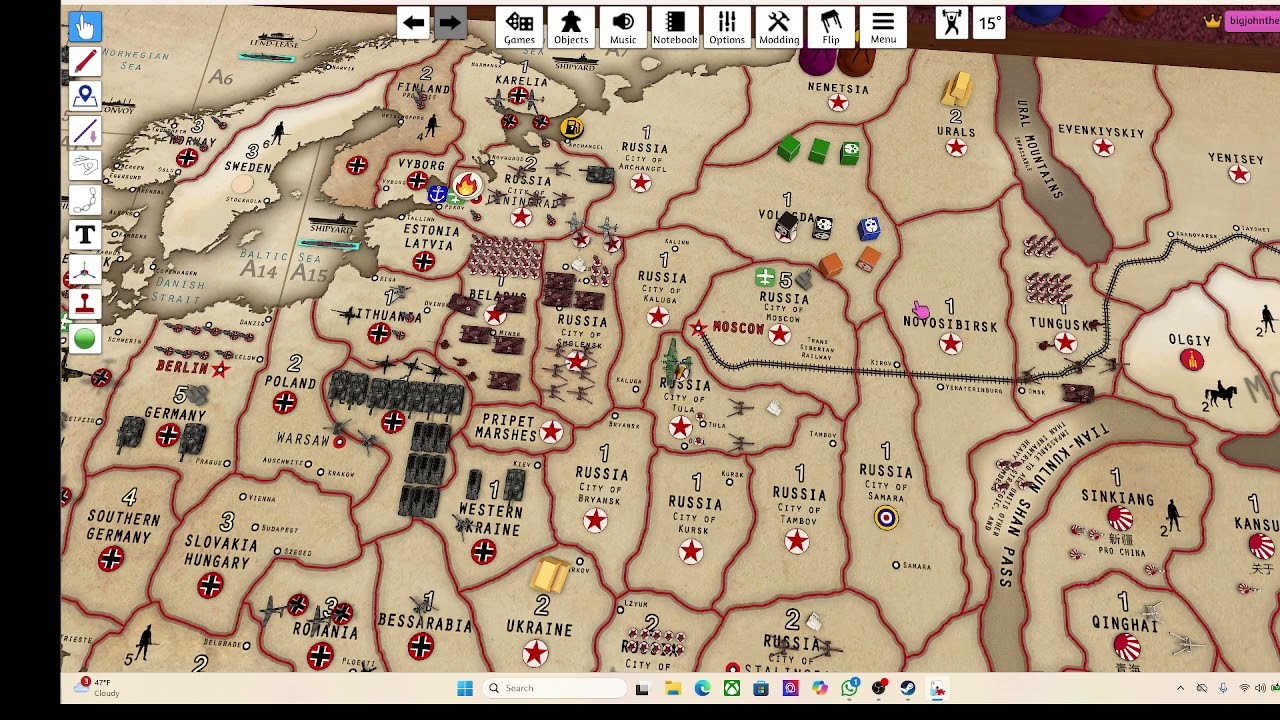
Task: Click the Pripet Marshes roundel
Action: pos(551,432)
